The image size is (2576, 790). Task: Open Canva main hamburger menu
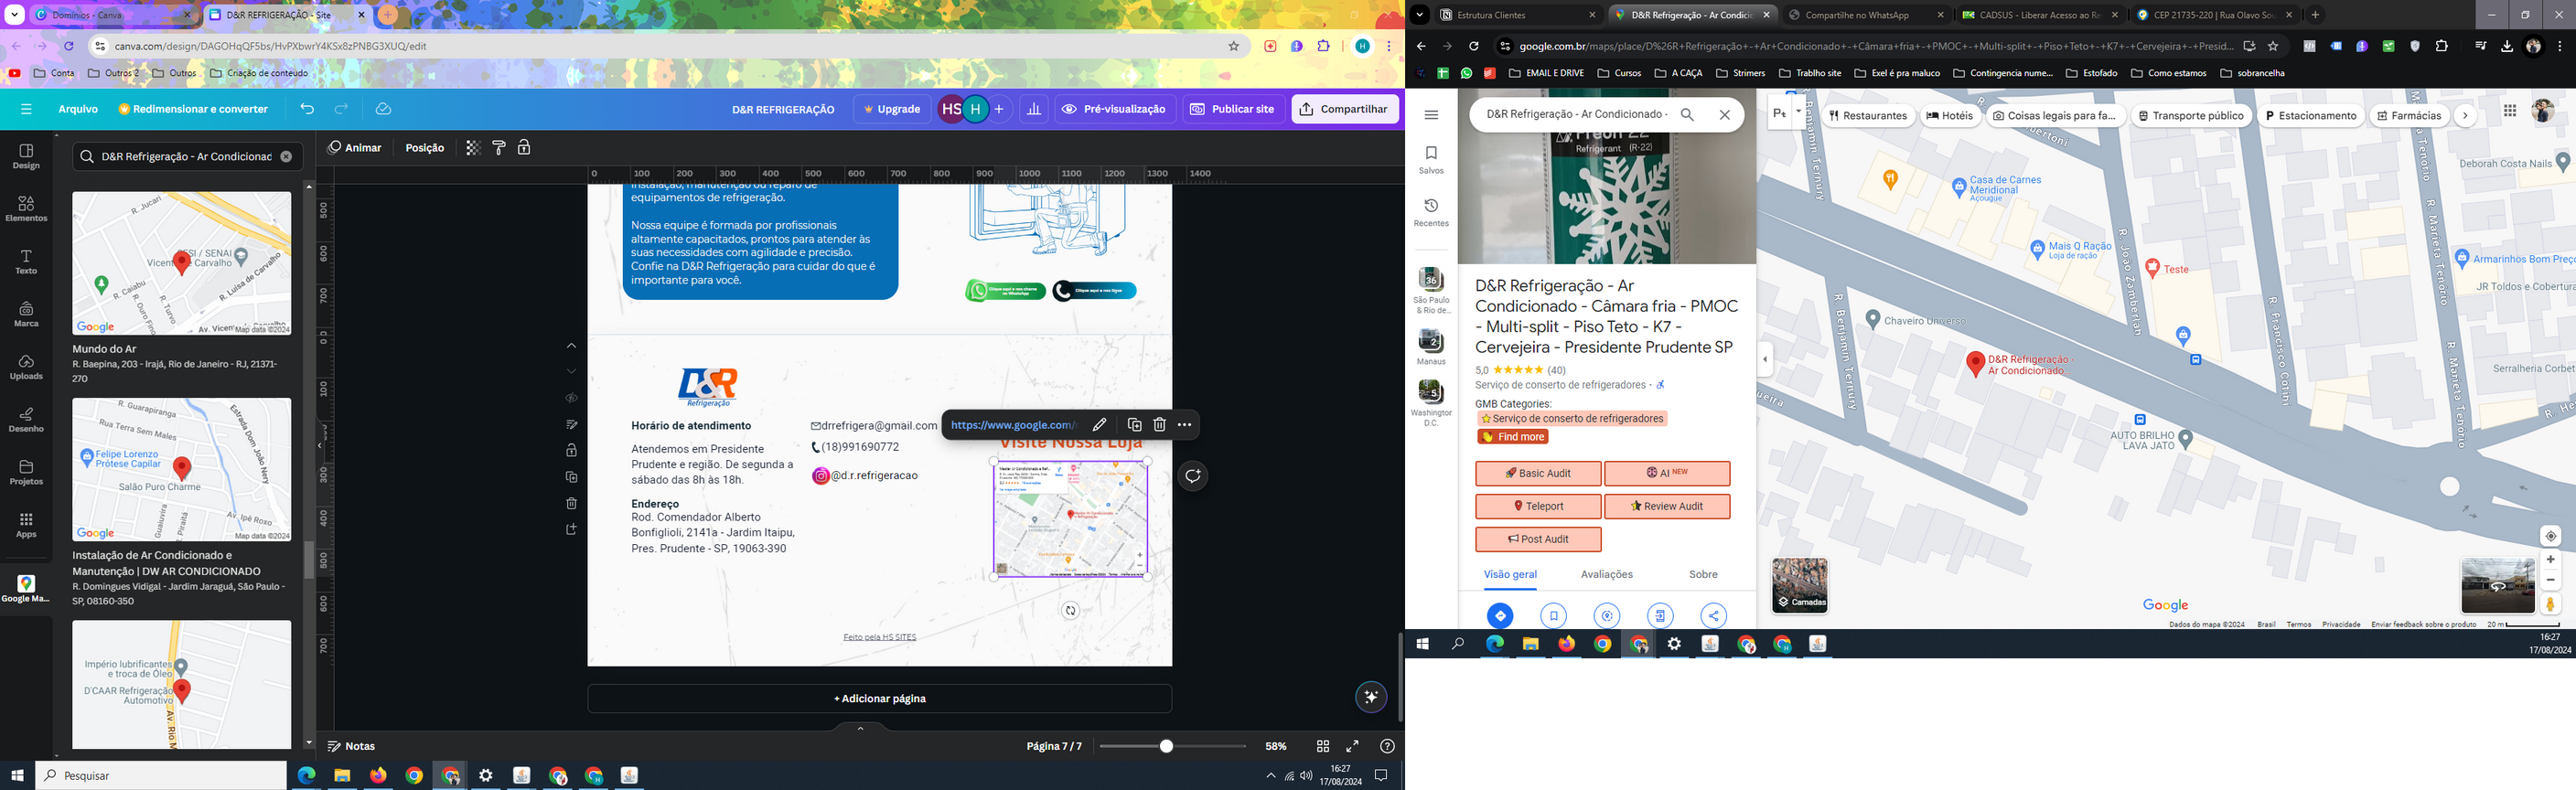pyautogui.click(x=26, y=109)
